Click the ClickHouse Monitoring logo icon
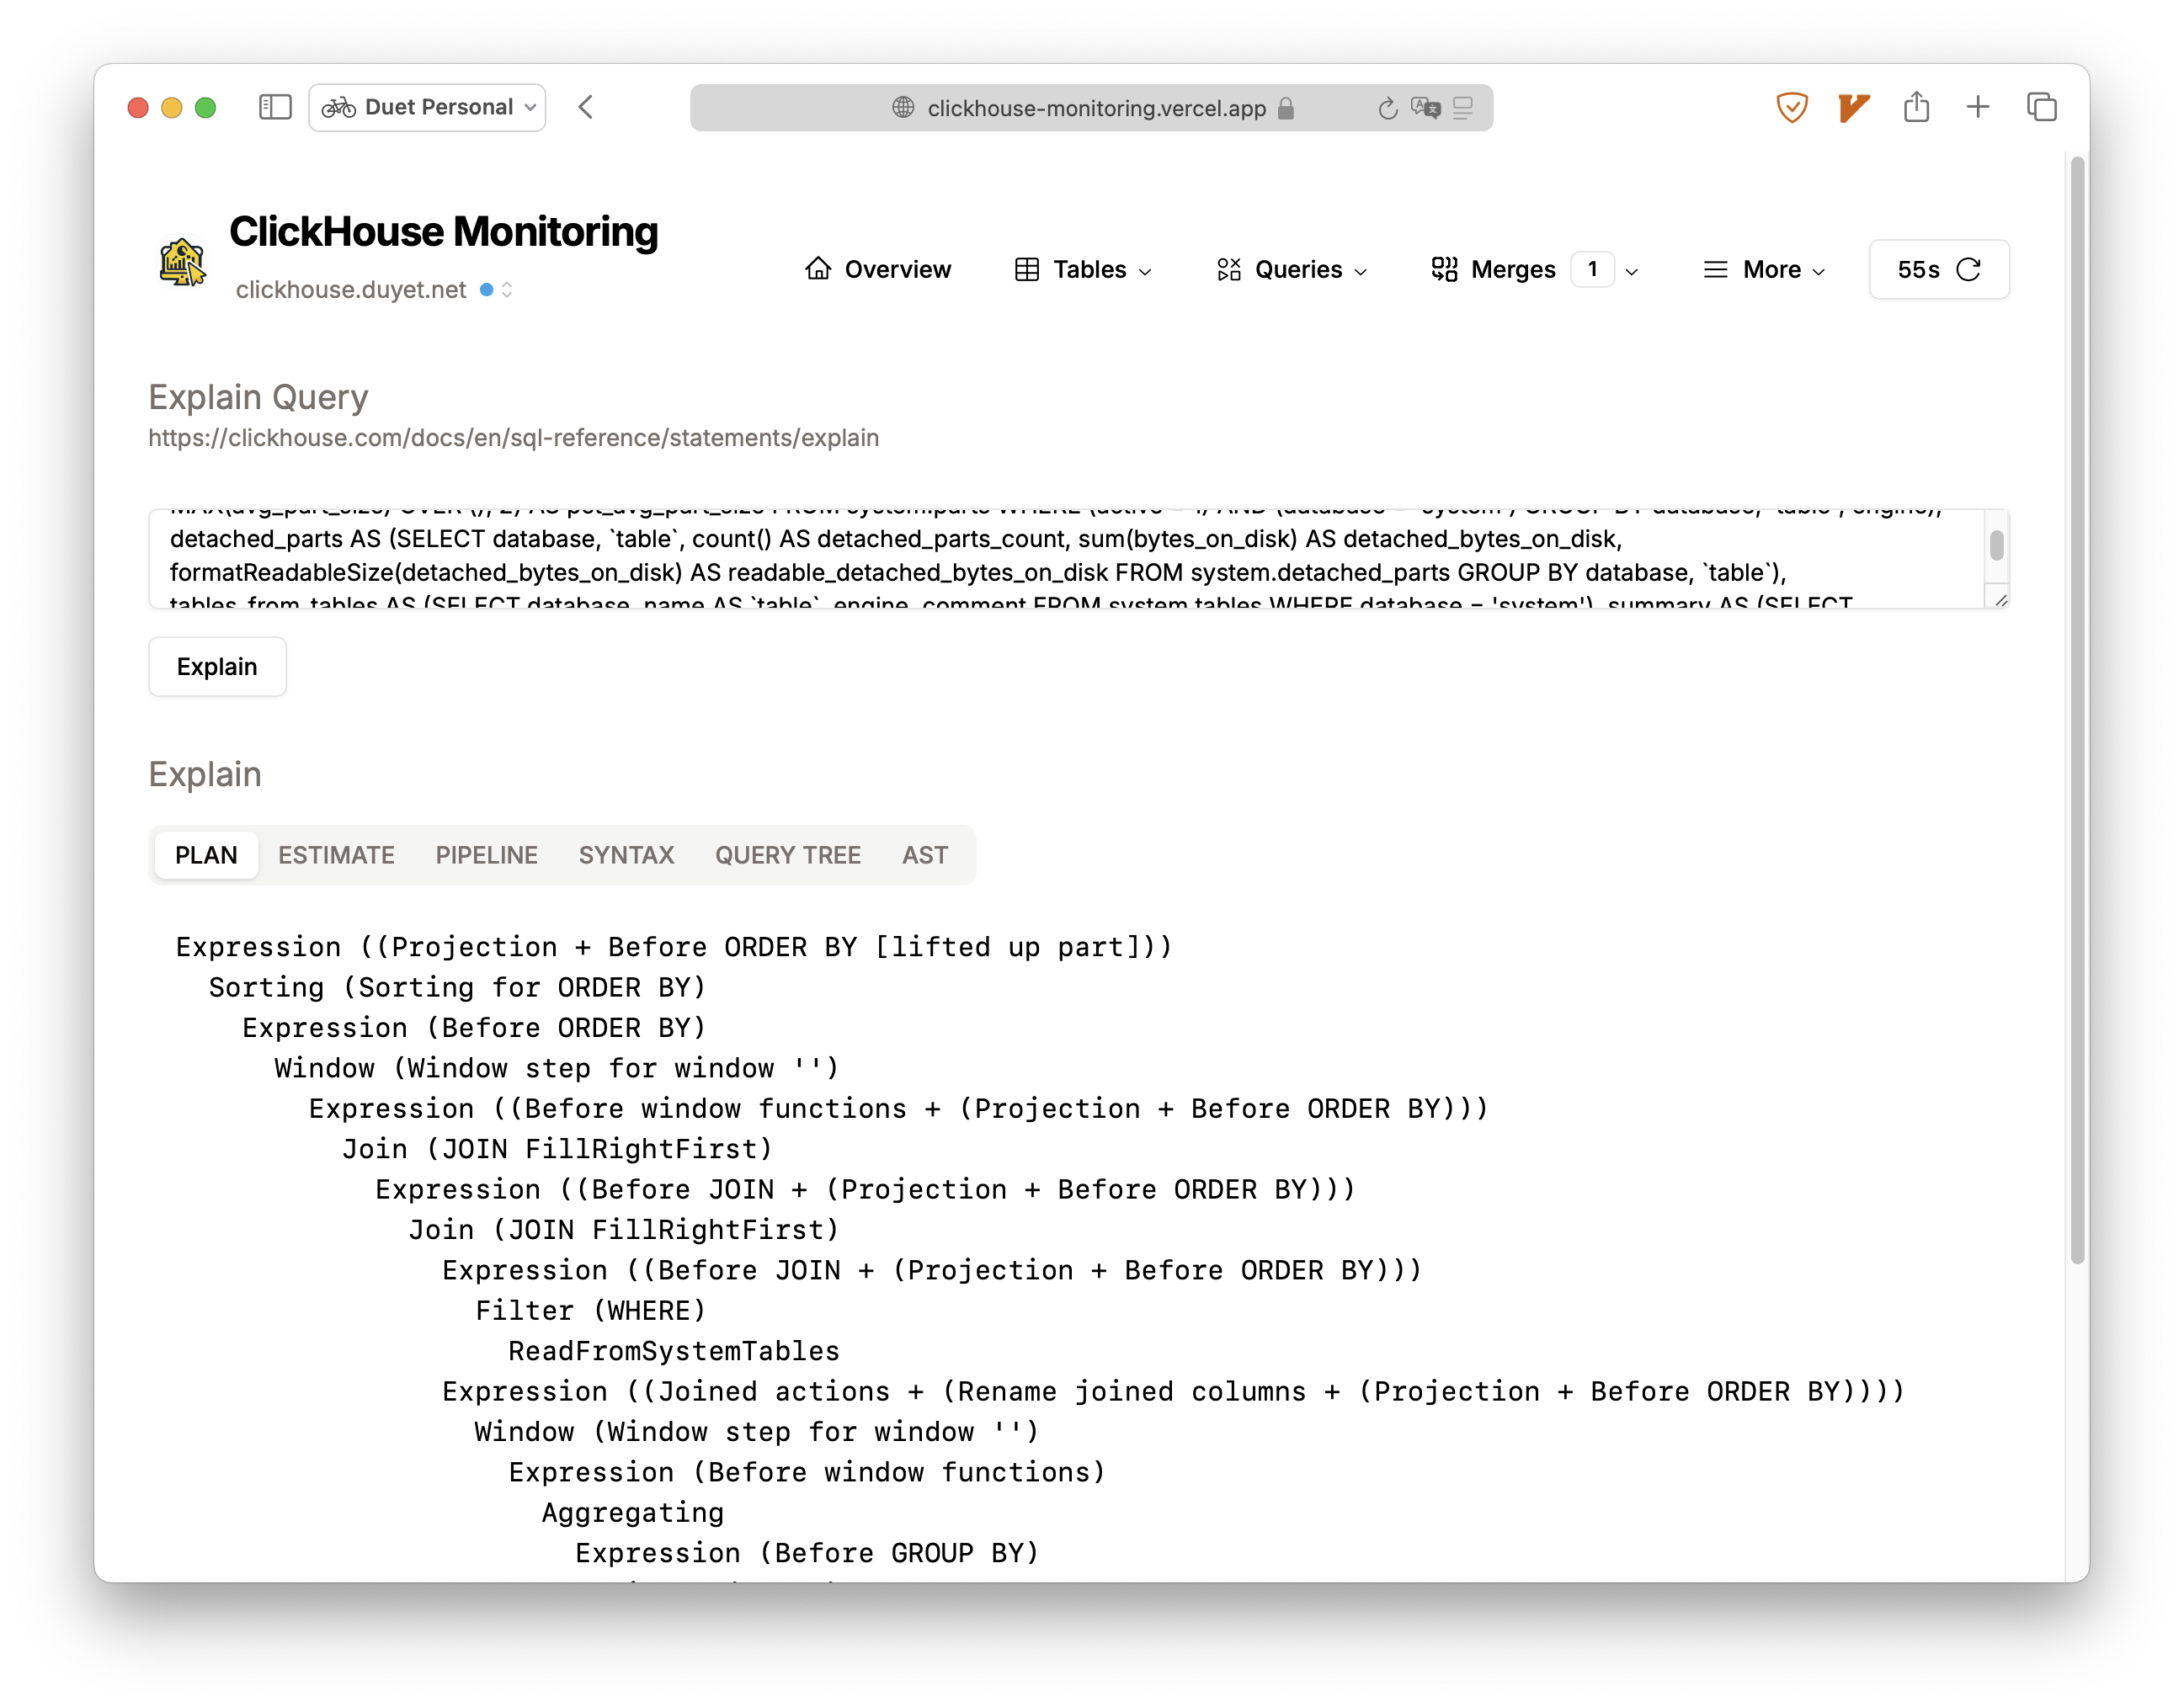Screen dimensions: 2184x1707 point(182,262)
